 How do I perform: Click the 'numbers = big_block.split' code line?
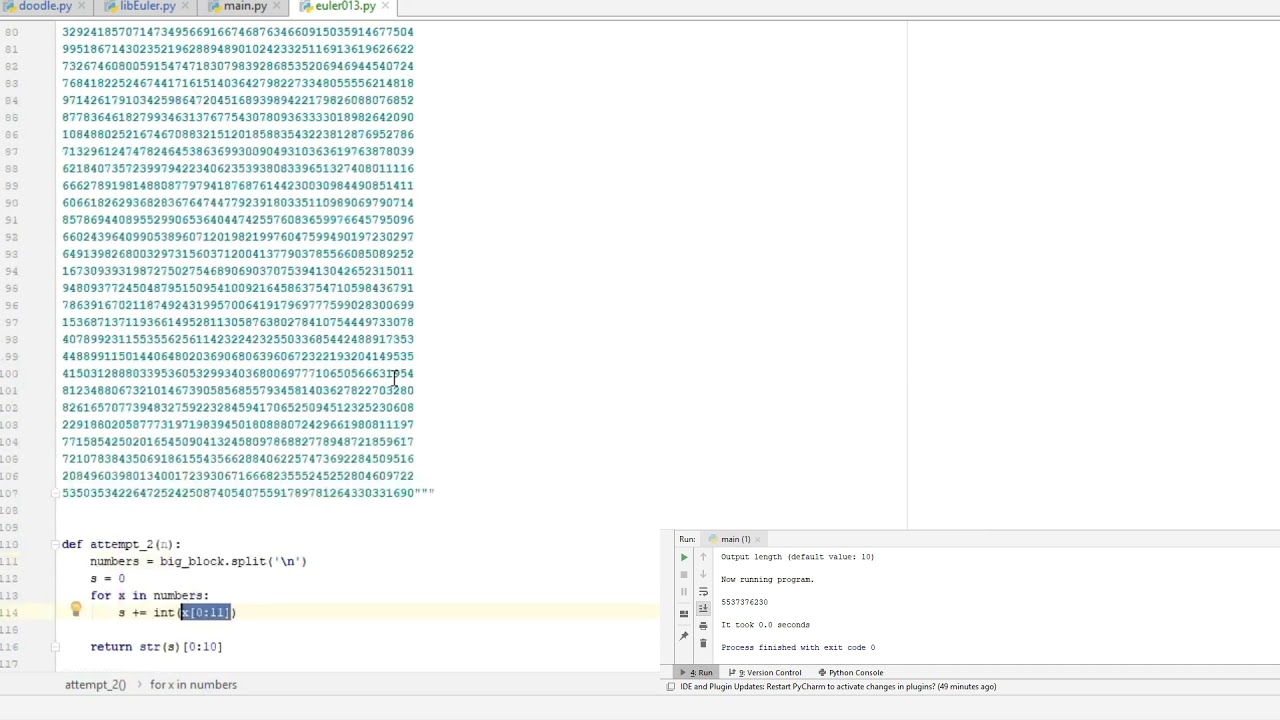click(198, 562)
